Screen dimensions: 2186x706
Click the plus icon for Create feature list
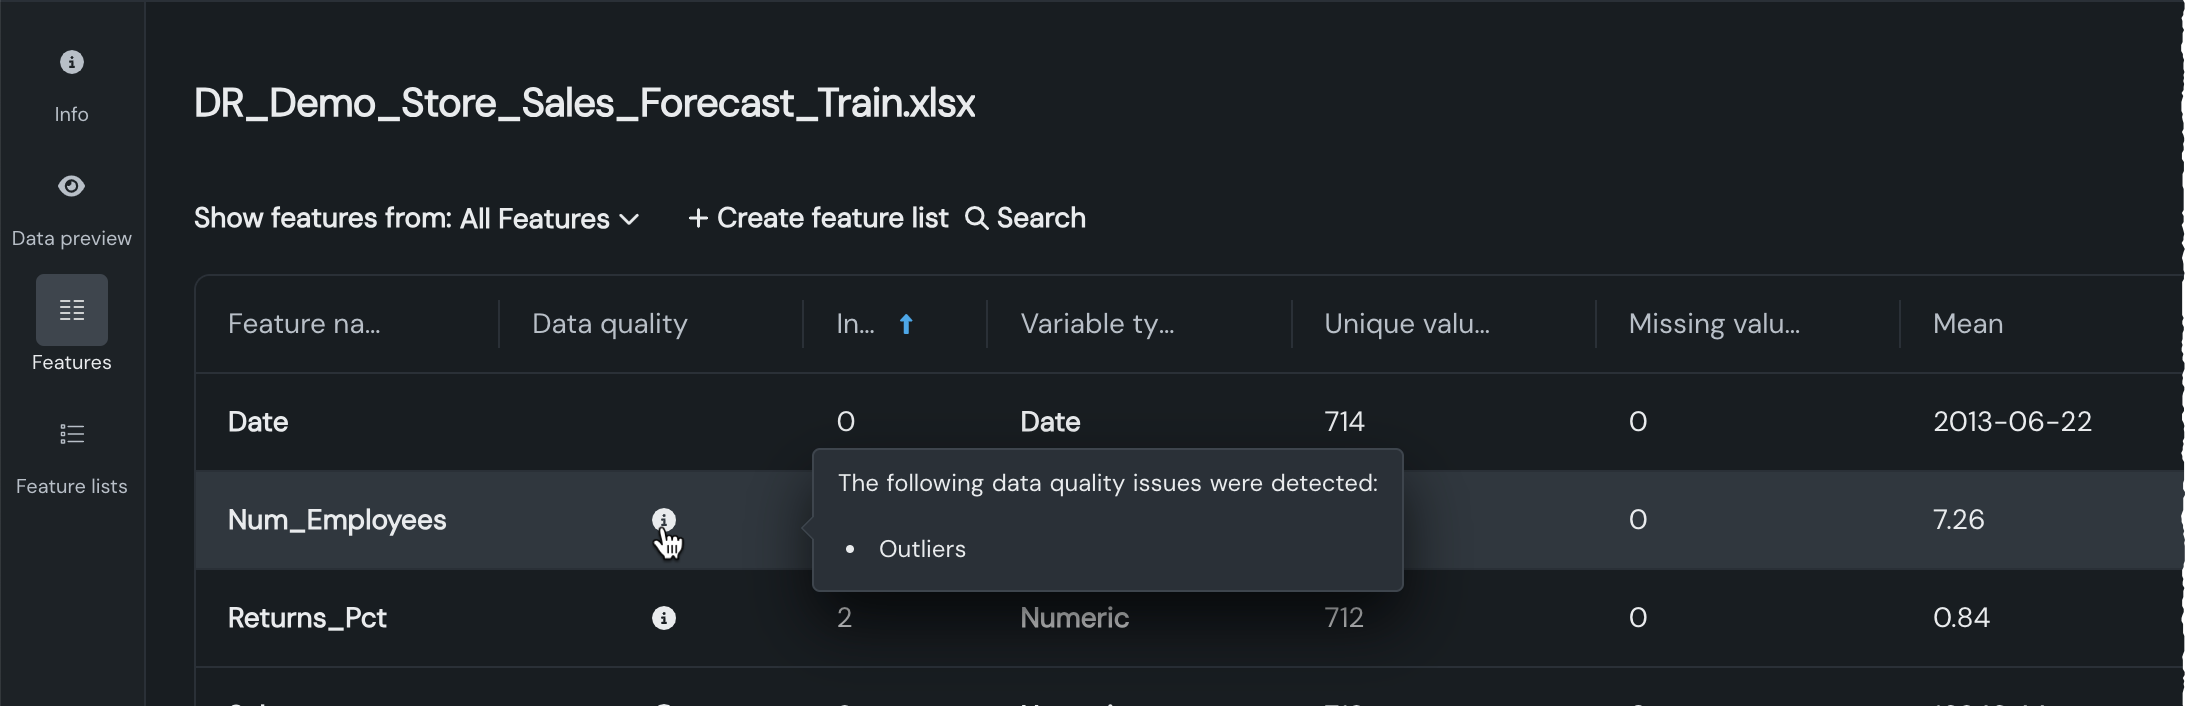[x=698, y=218]
